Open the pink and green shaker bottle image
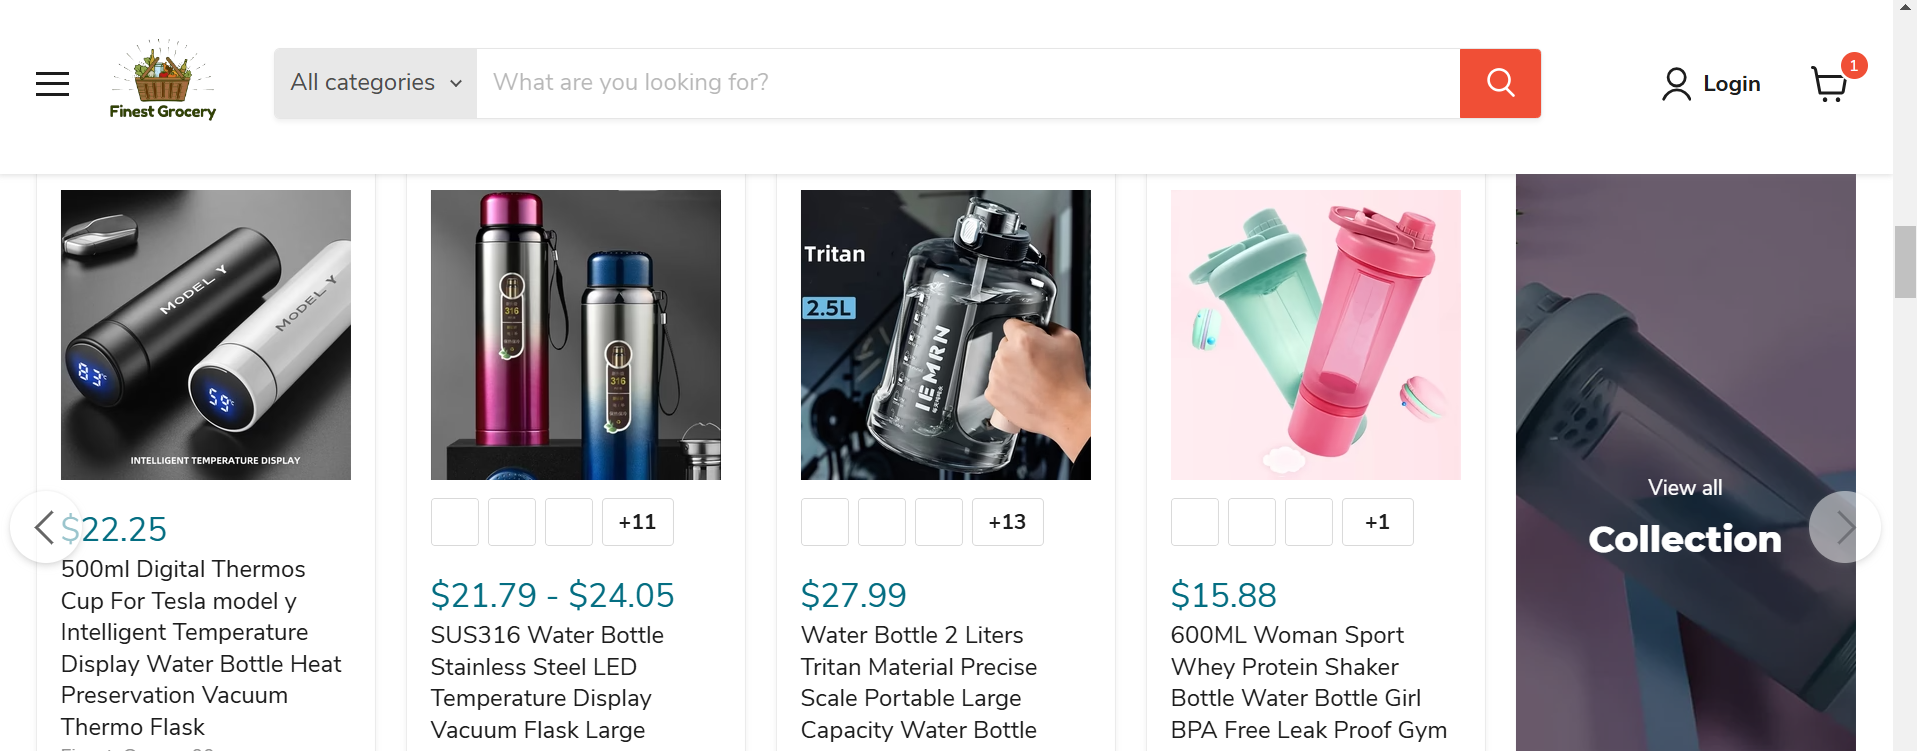Viewport: 1917px width, 751px height. 1315,335
